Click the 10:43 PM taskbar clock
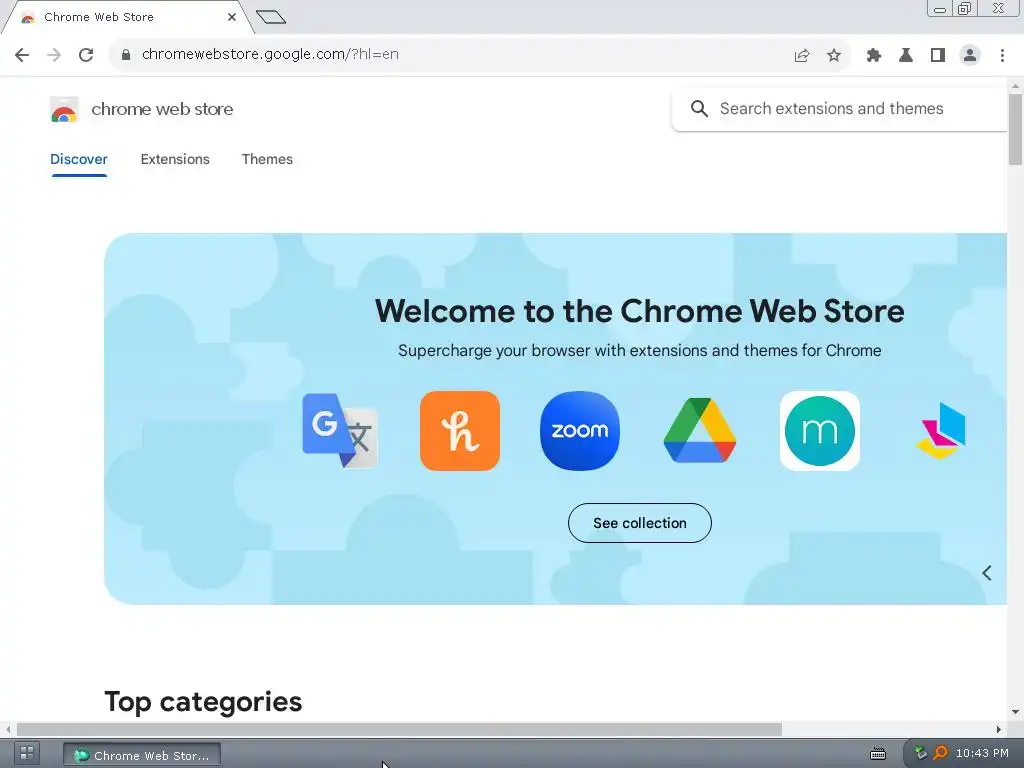This screenshot has width=1024, height=768. point(982,753)
